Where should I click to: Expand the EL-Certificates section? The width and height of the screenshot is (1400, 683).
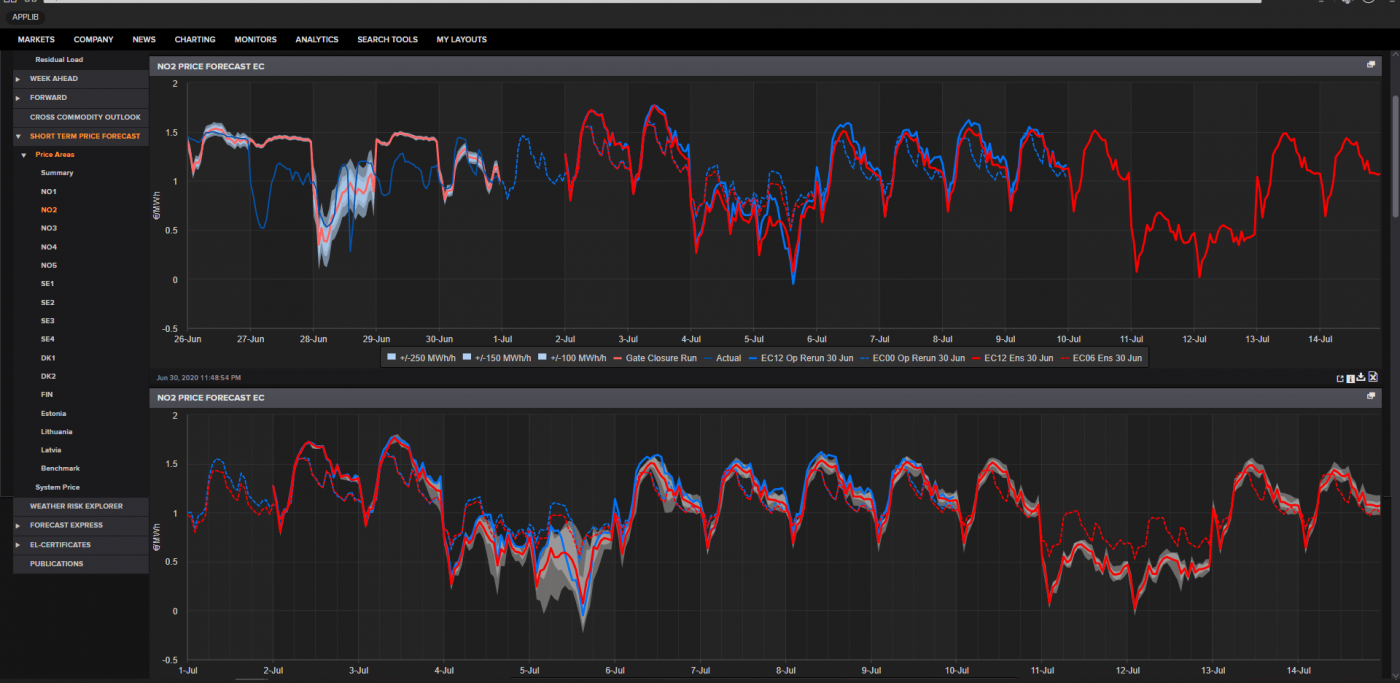(18, 545)
